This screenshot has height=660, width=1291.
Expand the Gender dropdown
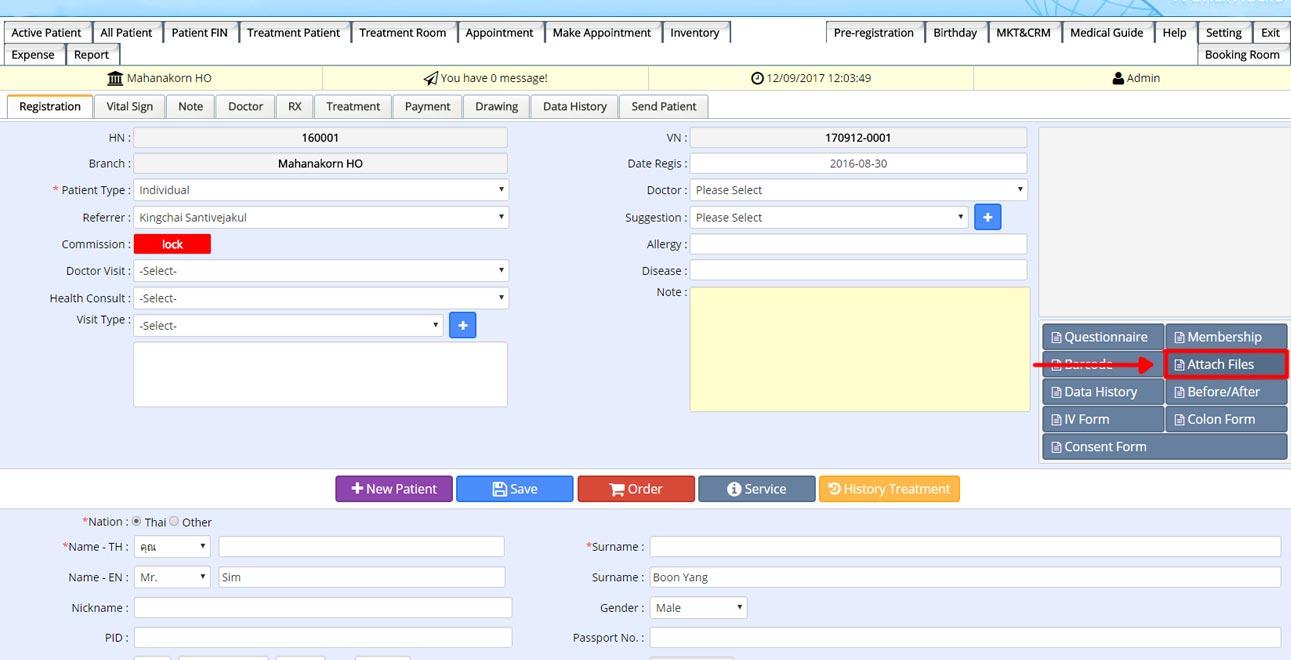click(x=698, y=607)
